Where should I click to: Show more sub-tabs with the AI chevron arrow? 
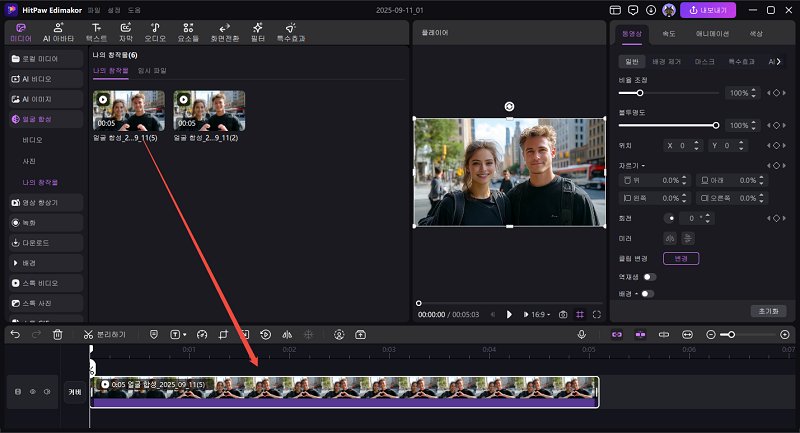(x=779, y=62)
